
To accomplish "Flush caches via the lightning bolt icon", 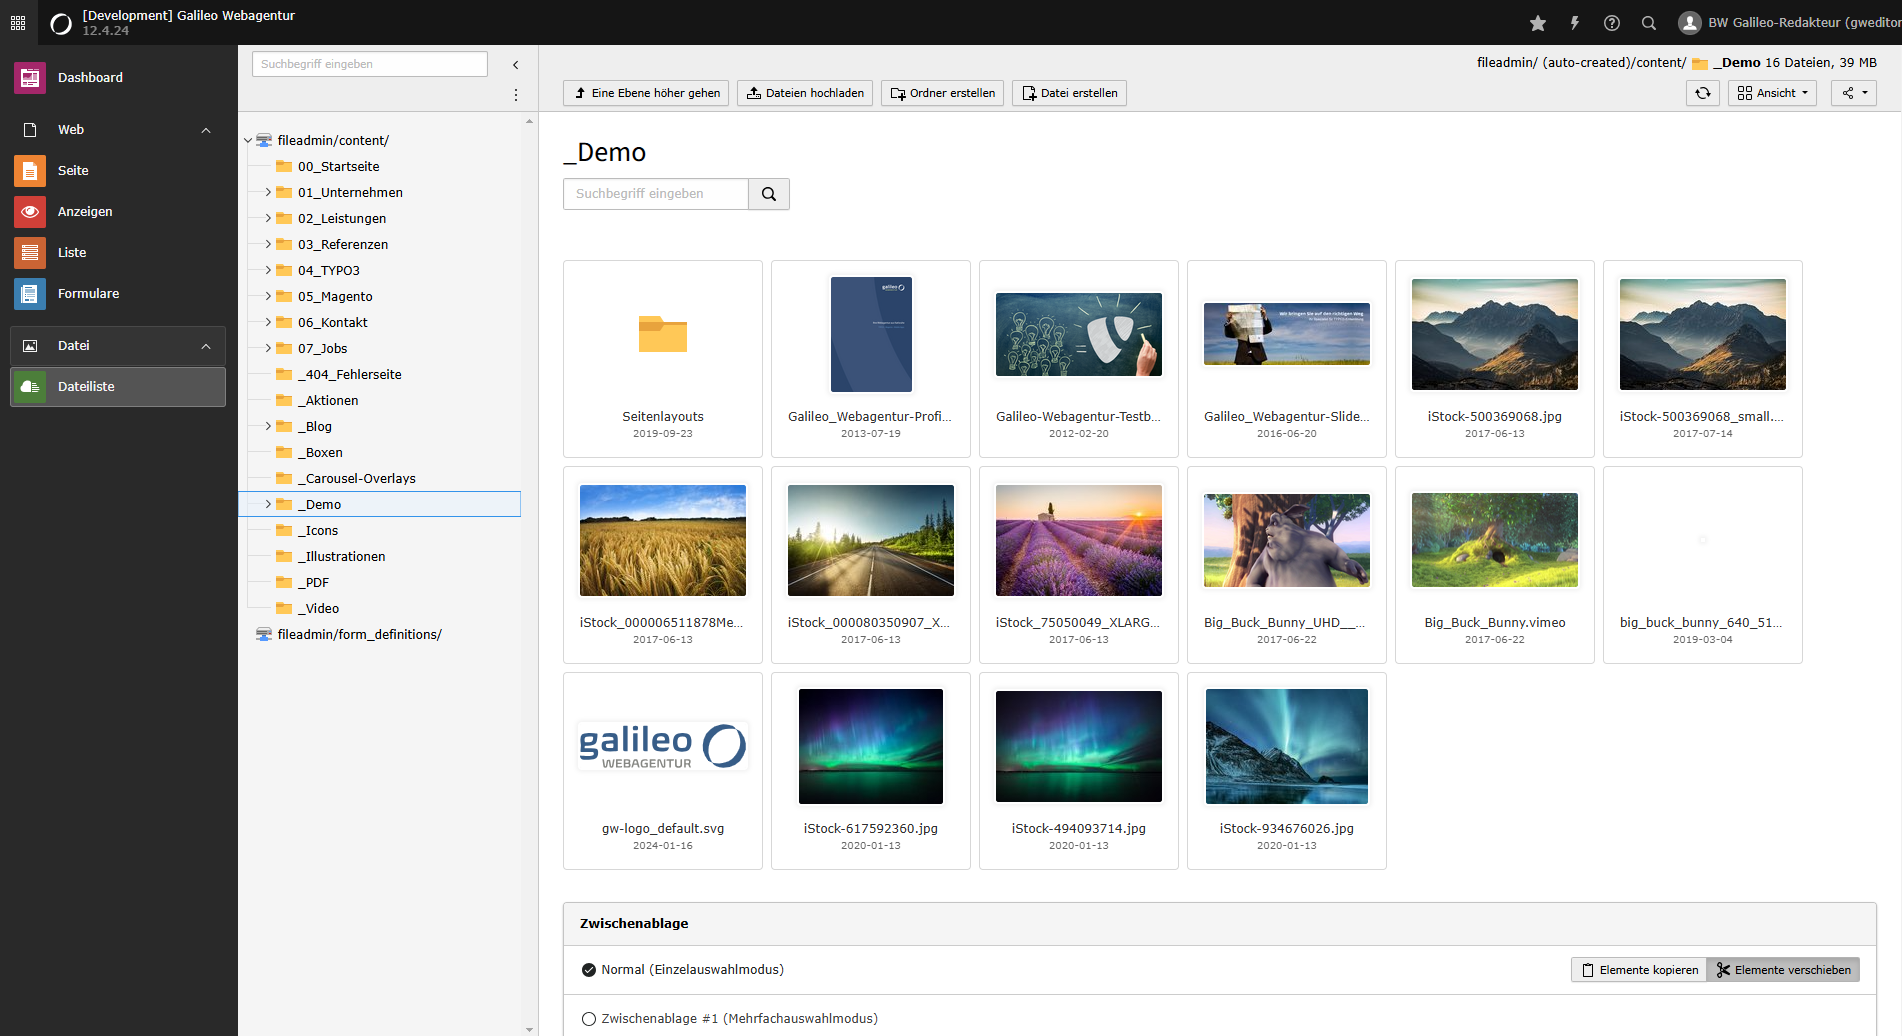I will click(x=1574, y=22).
